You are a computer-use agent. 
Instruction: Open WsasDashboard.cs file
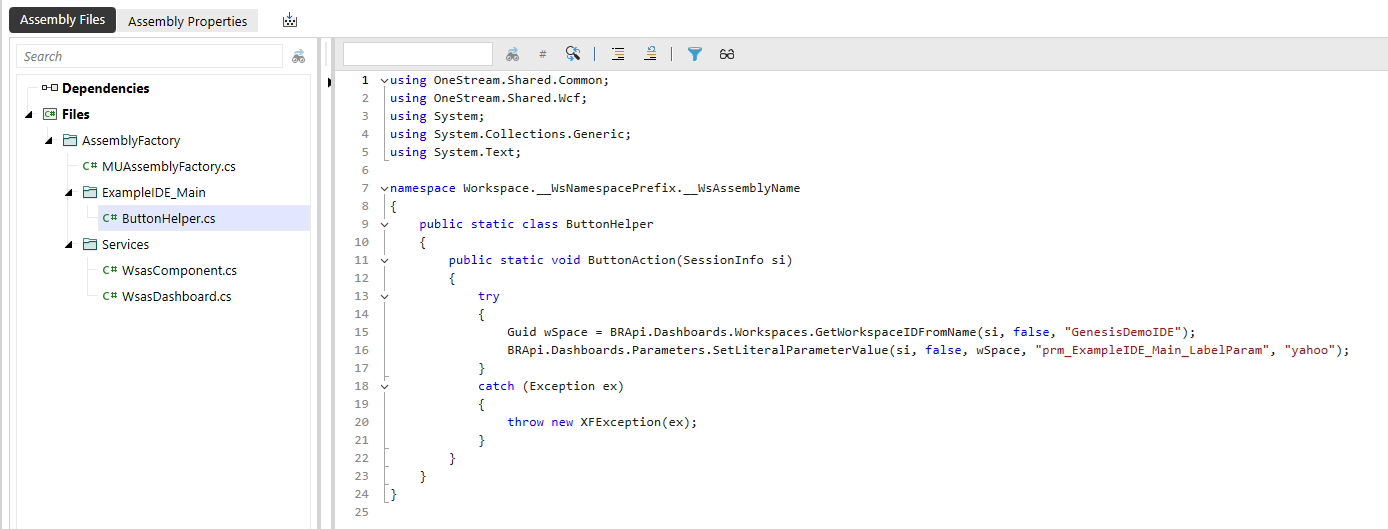pos(176,297)
